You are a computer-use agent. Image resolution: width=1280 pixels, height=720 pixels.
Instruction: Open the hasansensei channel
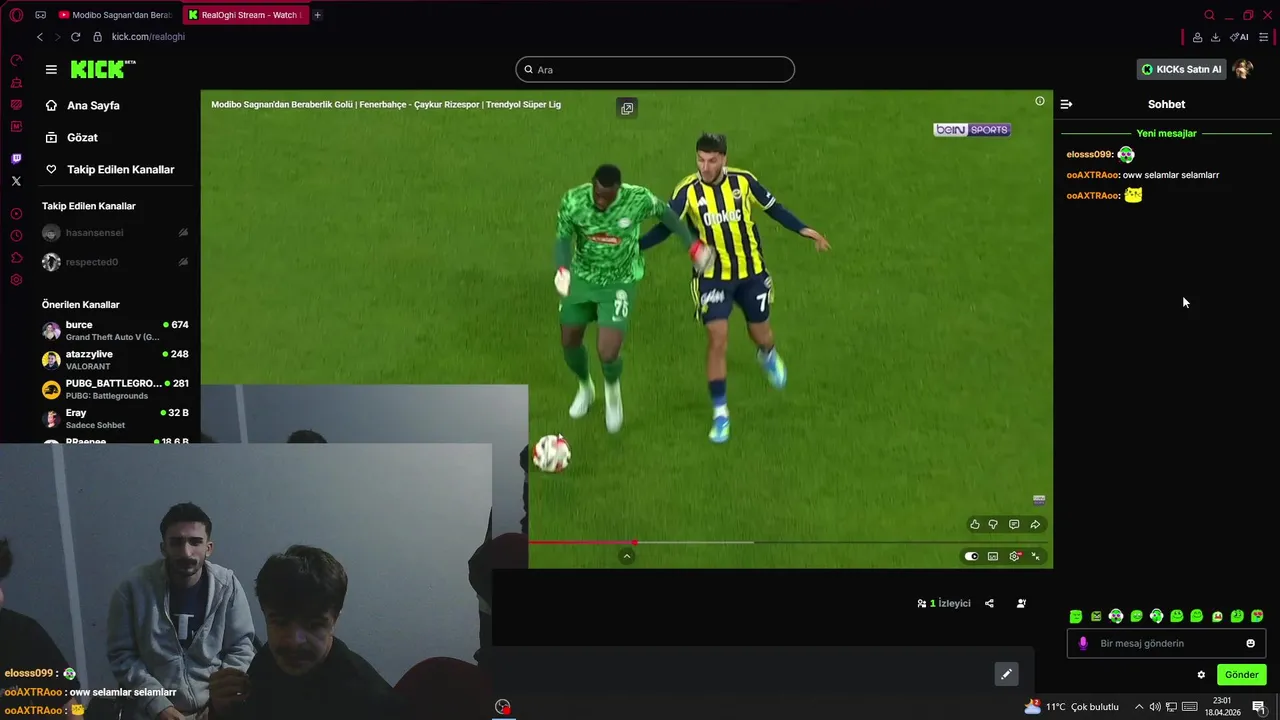(x=115, y=233)
